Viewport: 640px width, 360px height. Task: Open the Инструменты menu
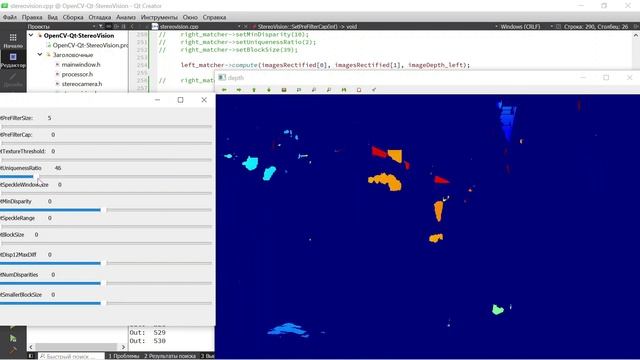[159, 17]
